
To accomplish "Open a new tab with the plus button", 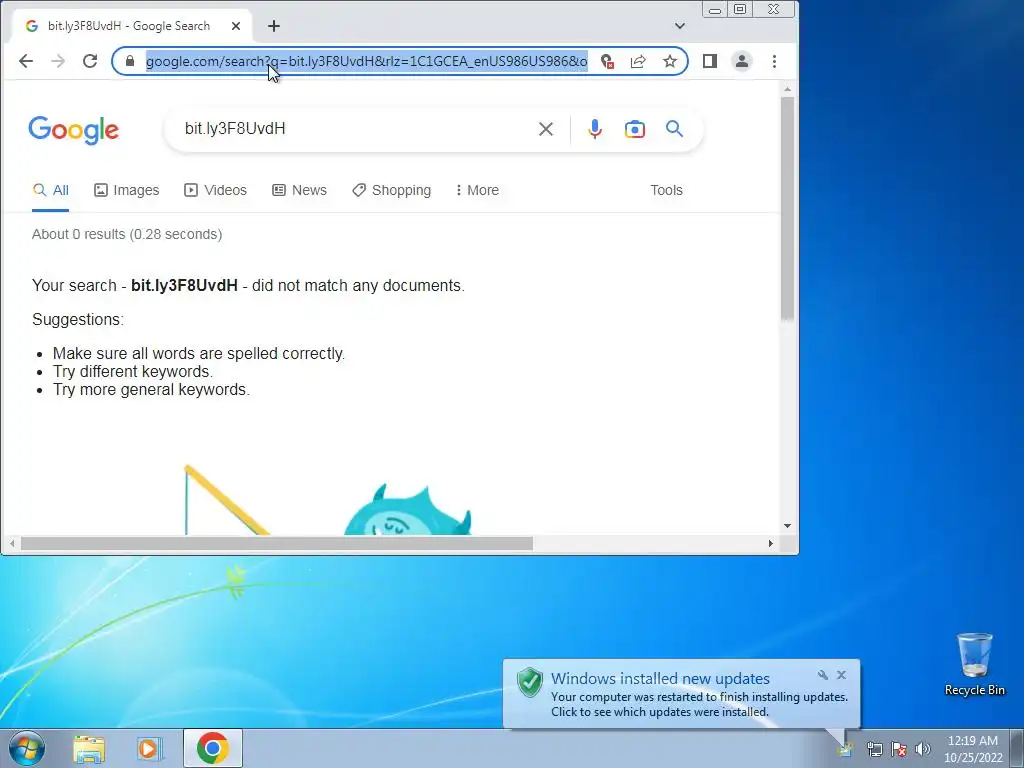I will 274,26.
